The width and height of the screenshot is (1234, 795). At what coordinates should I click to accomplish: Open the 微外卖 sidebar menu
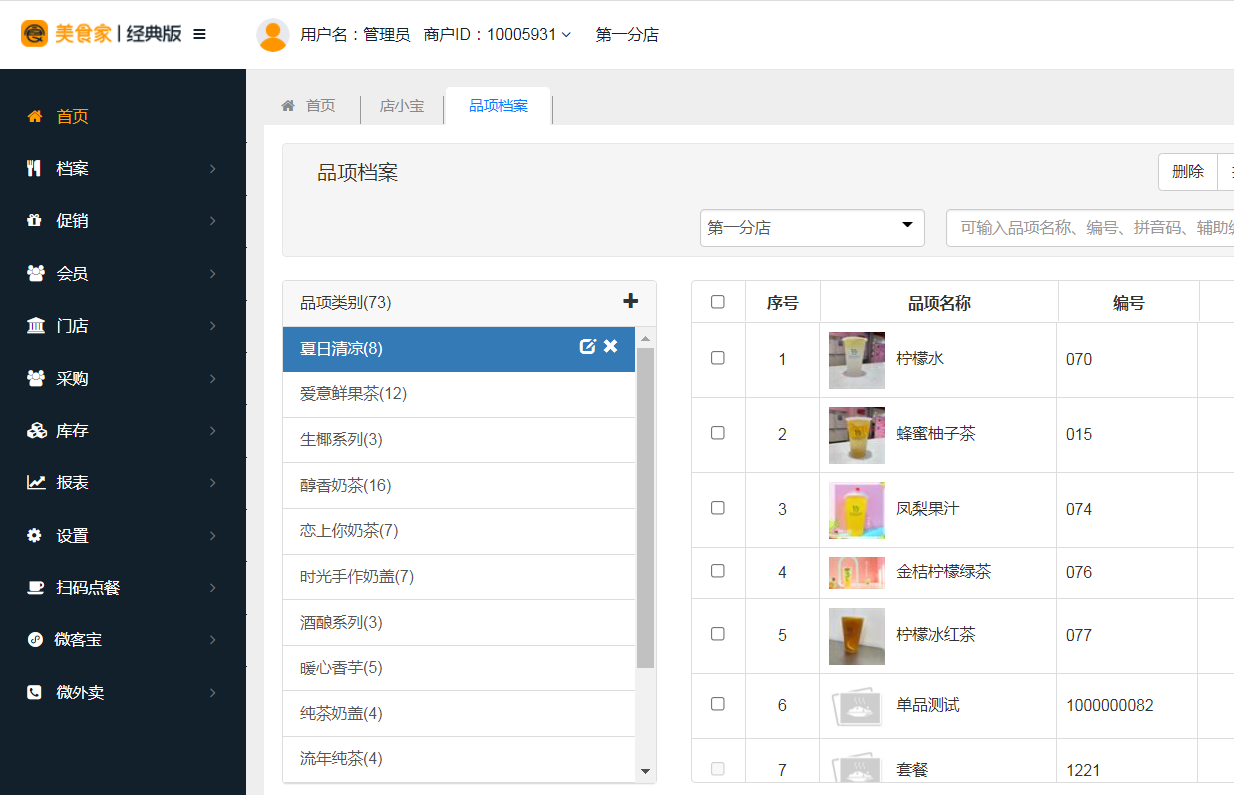pos(122,692)
